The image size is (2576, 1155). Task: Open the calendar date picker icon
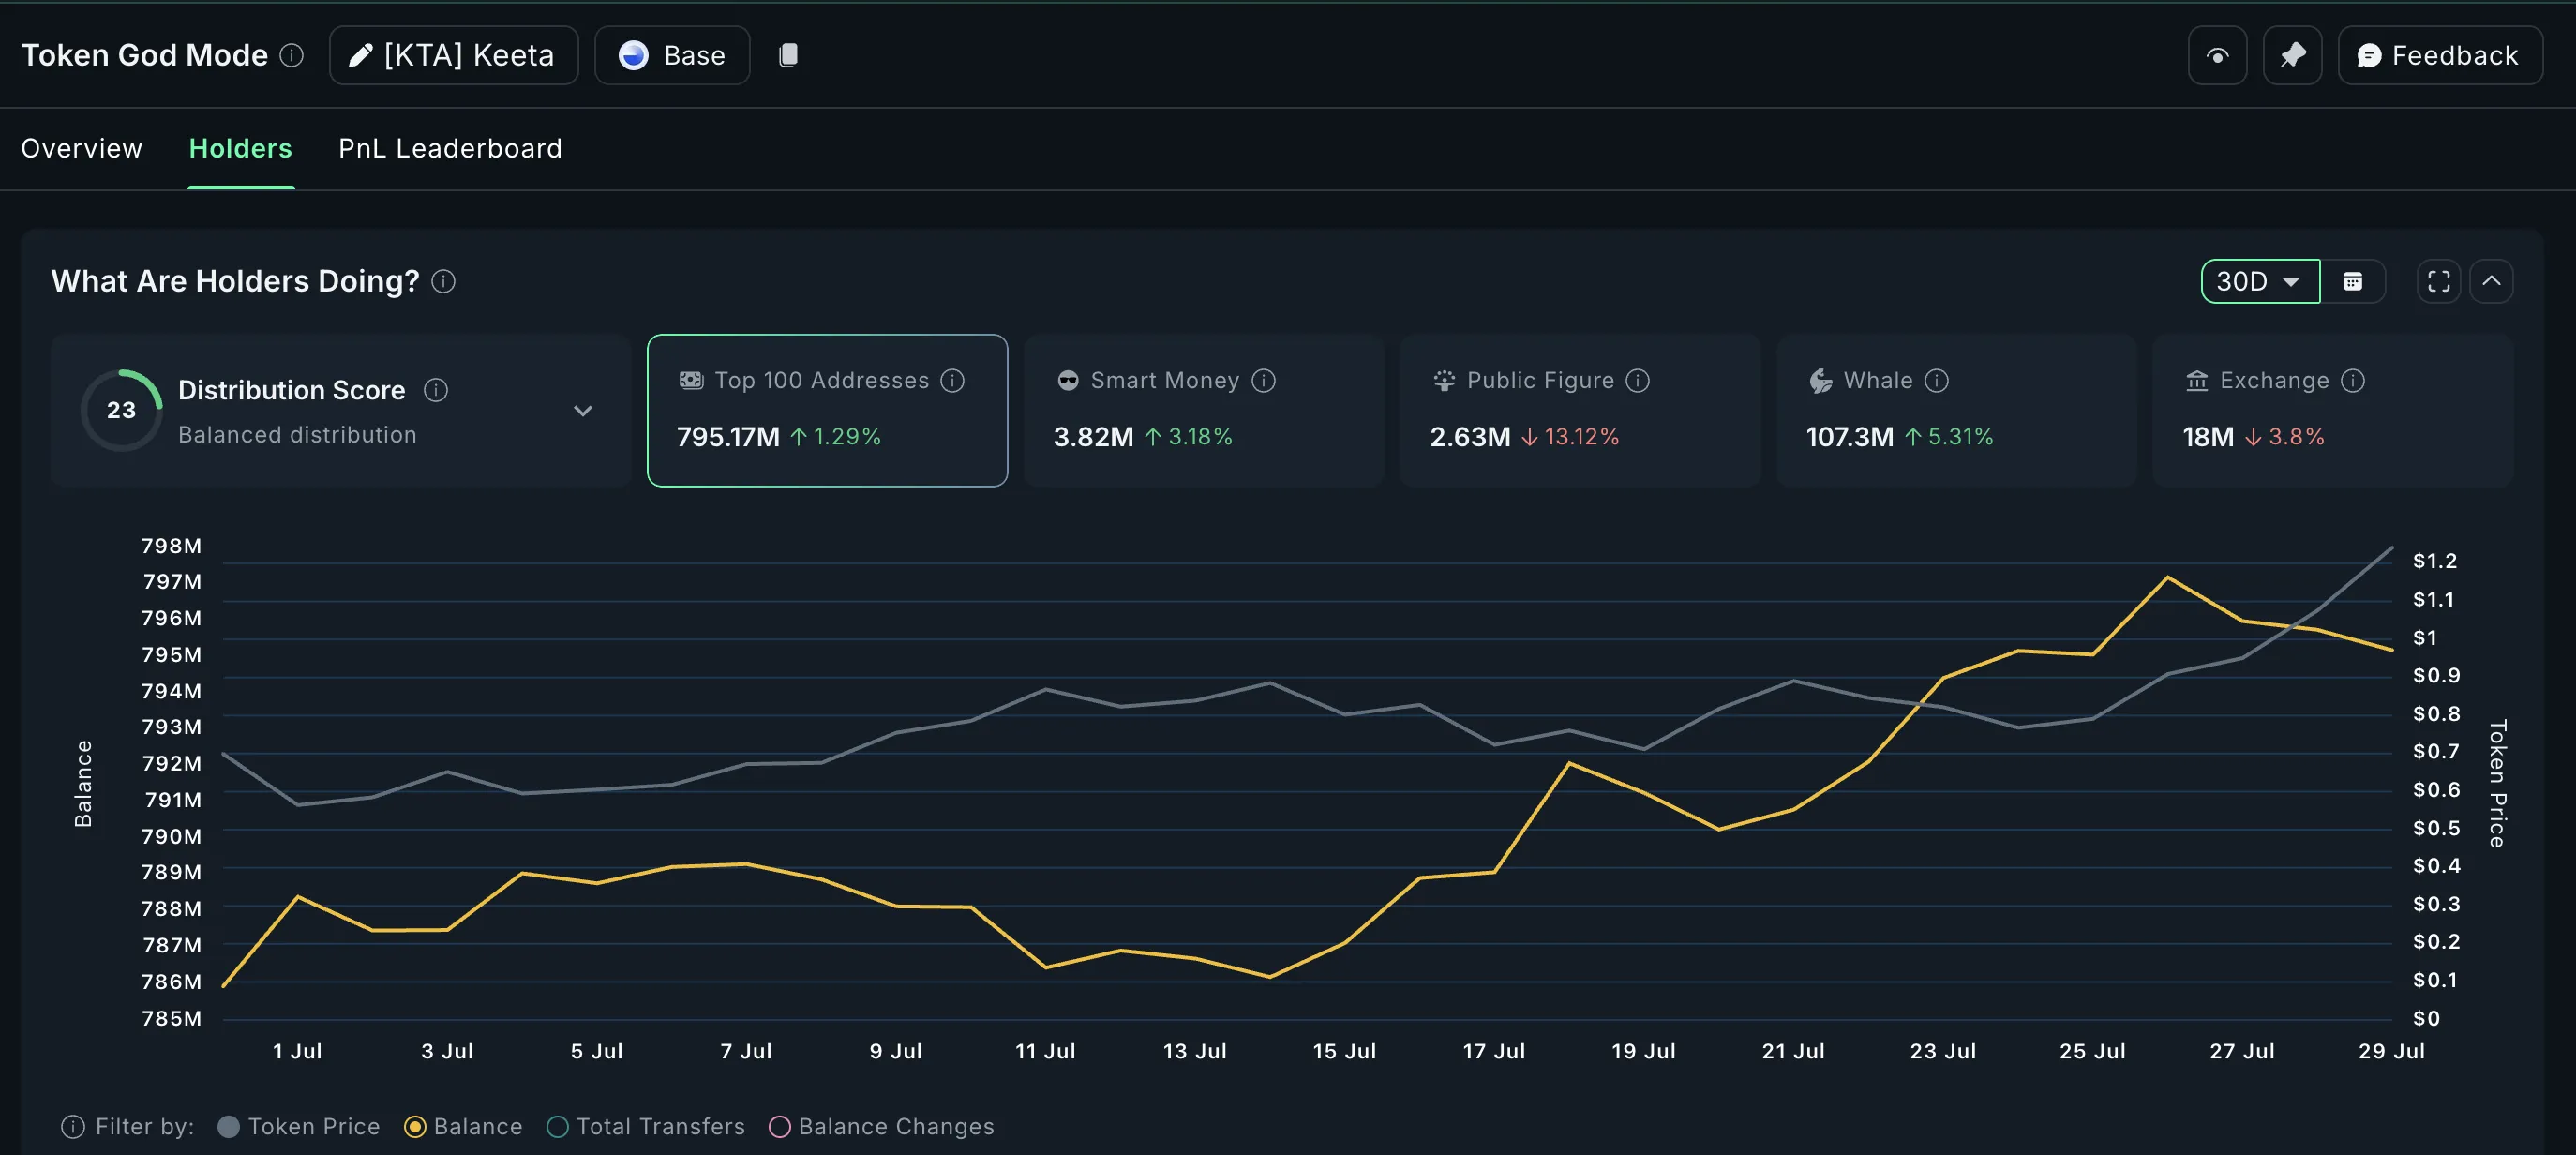tap(2353, 281)
